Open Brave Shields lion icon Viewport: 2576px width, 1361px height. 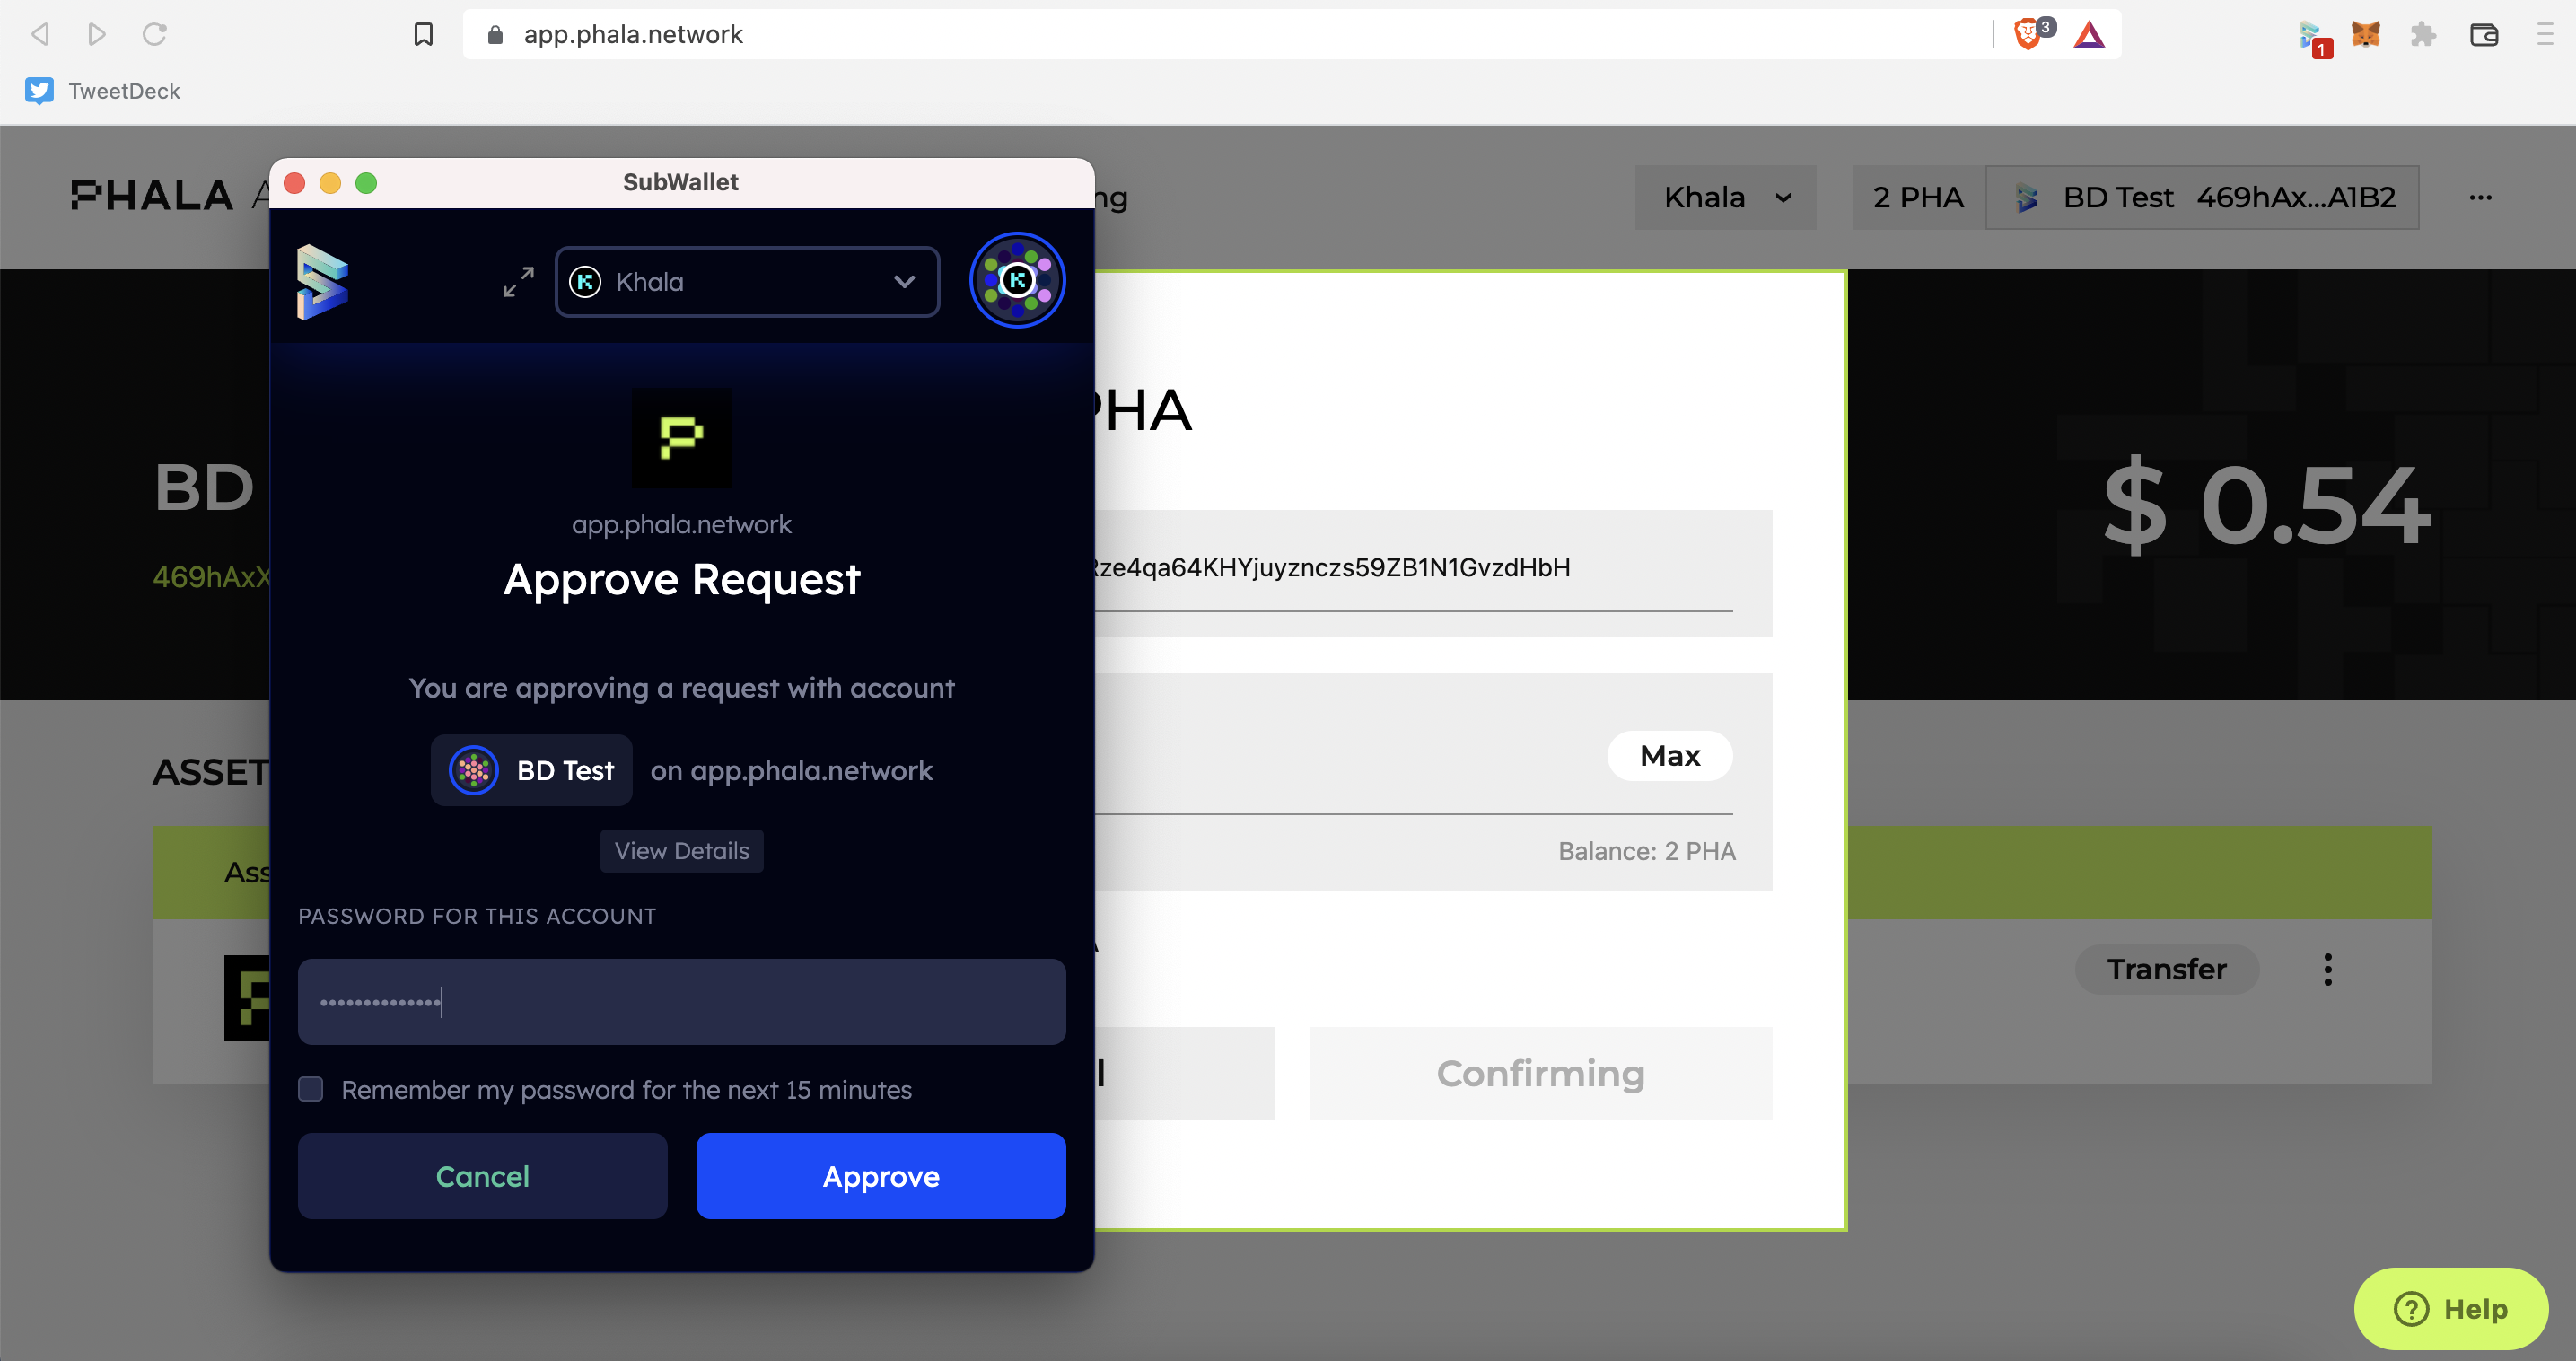[2028, 34]
